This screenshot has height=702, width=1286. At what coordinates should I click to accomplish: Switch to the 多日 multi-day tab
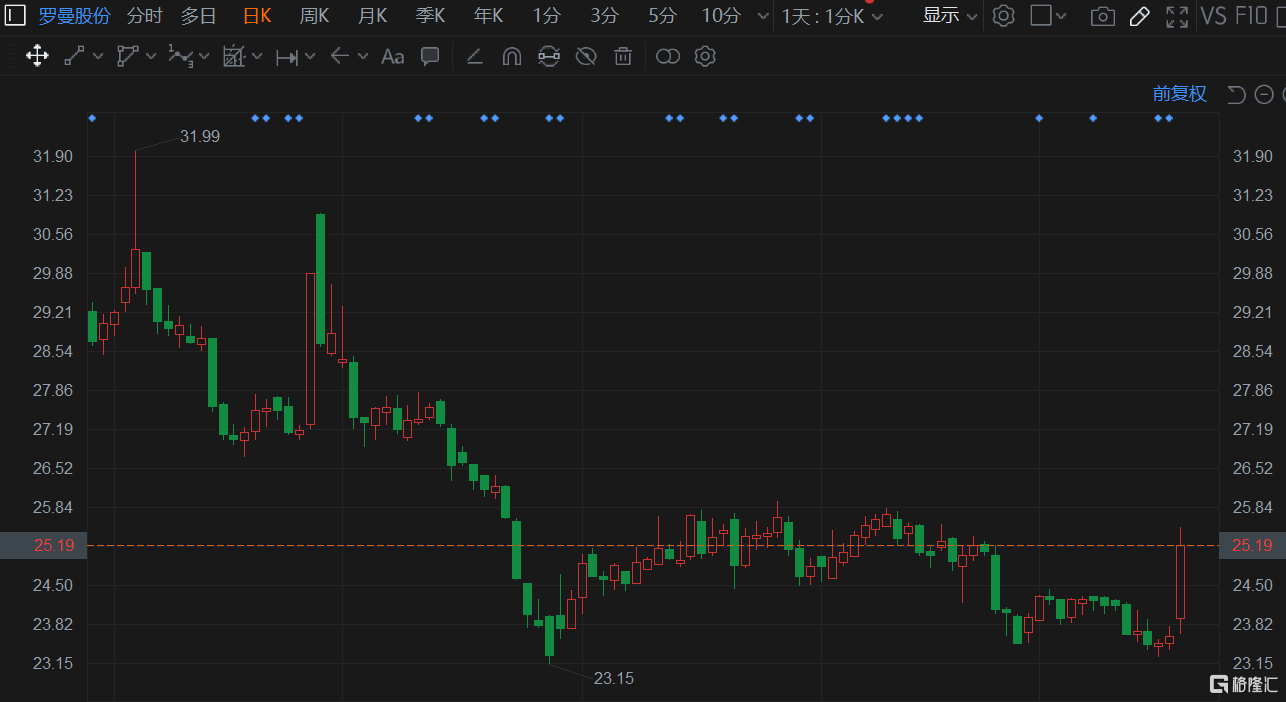[198, 15]
